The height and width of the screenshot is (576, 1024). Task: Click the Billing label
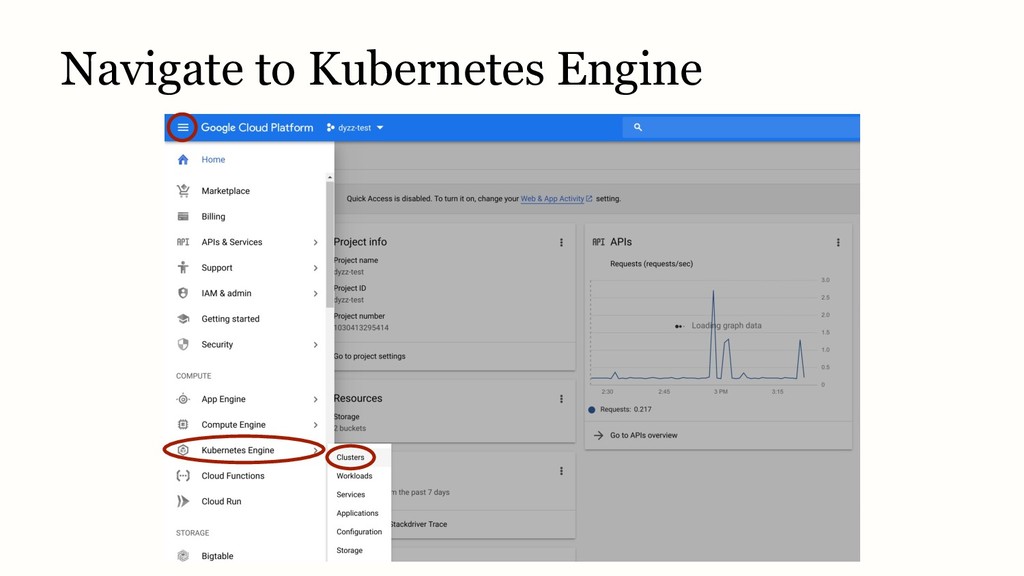point(213,216)
